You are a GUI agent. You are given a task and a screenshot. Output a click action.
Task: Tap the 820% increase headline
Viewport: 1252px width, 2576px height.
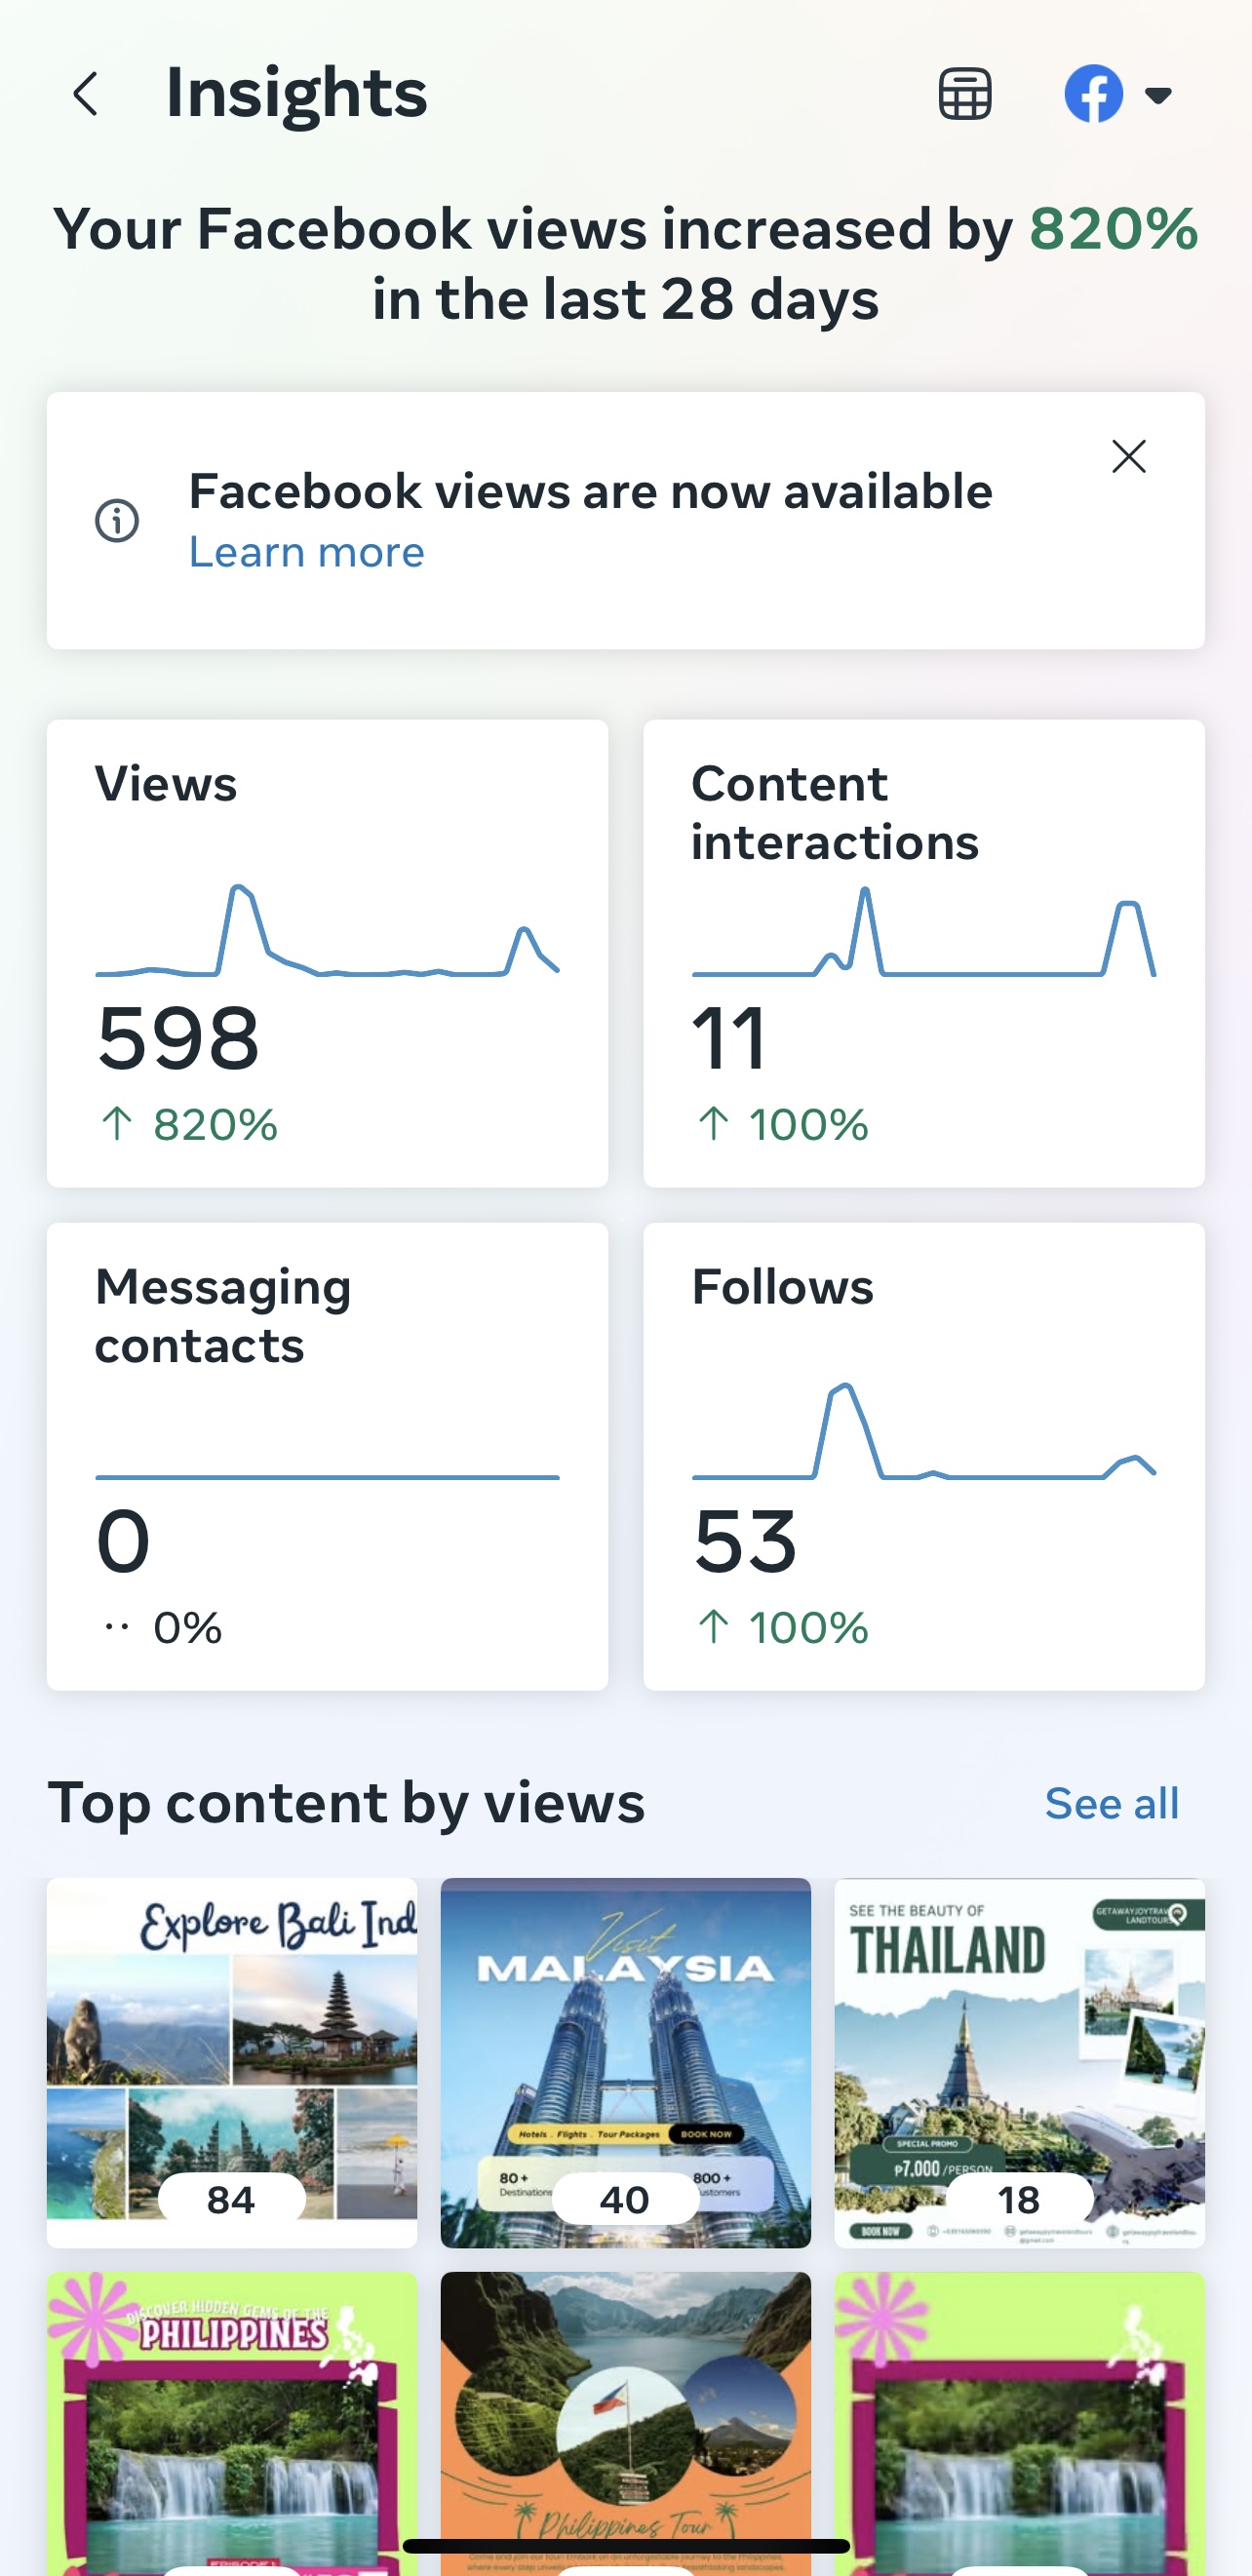tap(625, 264)
